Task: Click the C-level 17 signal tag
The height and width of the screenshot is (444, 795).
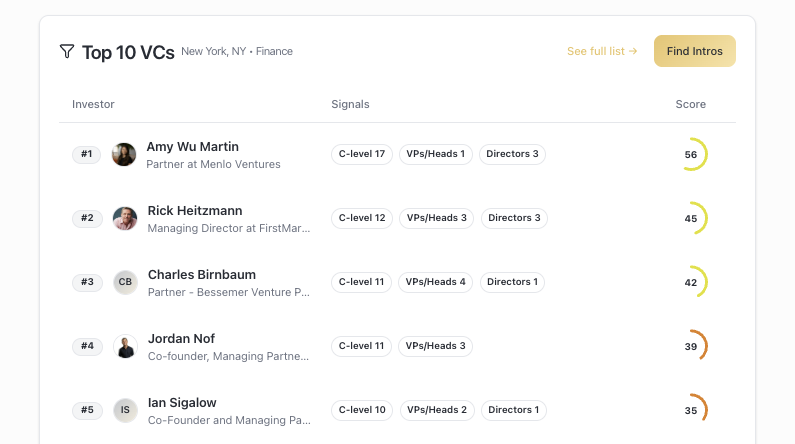Action: tap(361, 154)
